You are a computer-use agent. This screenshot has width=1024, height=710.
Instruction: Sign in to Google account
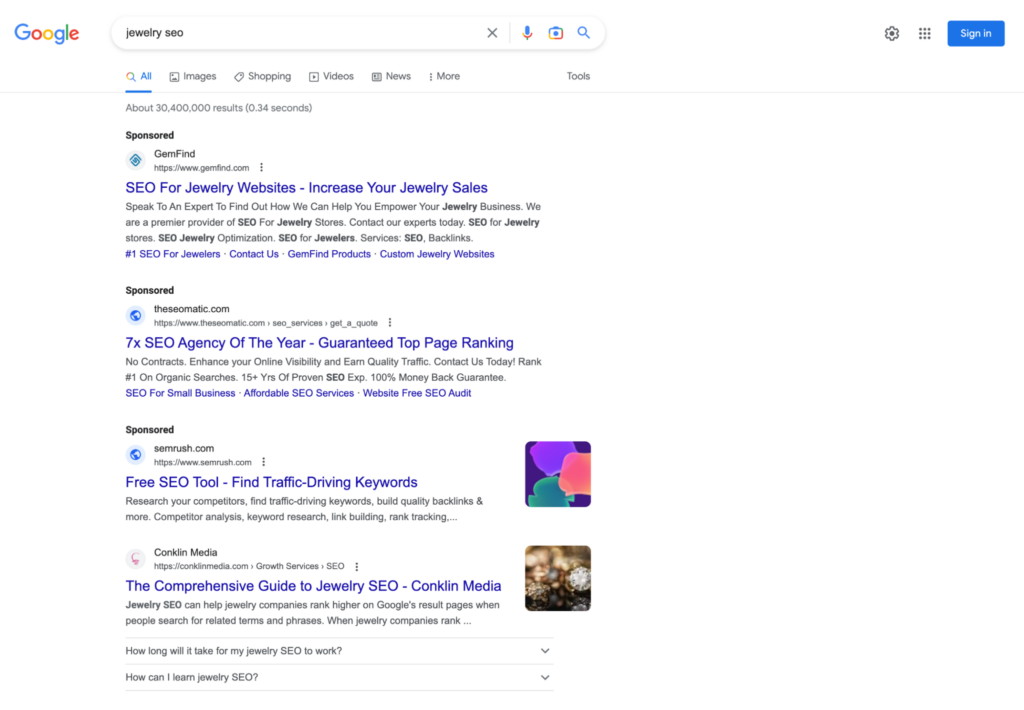click(976, 33)
